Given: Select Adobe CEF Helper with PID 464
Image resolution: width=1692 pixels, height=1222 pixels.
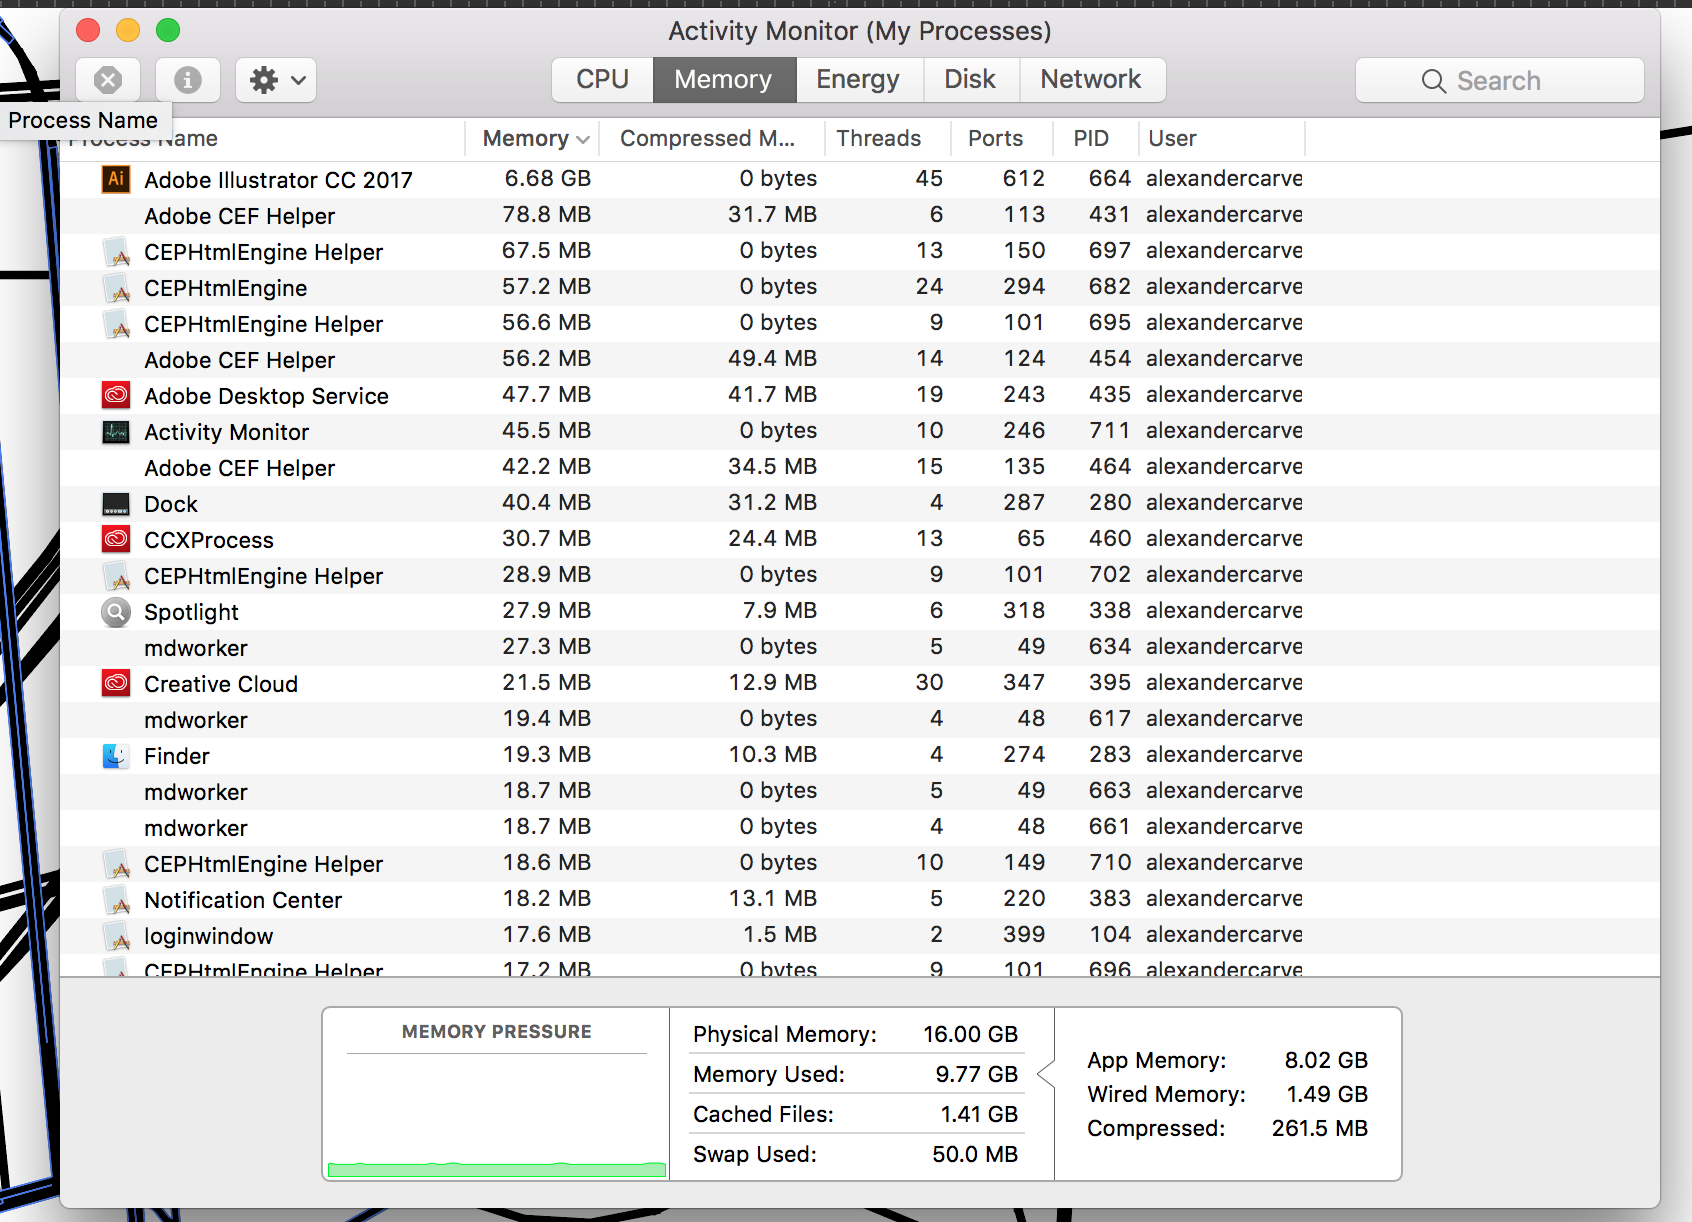Looking at the screenshot, I should tap(860, 467).
